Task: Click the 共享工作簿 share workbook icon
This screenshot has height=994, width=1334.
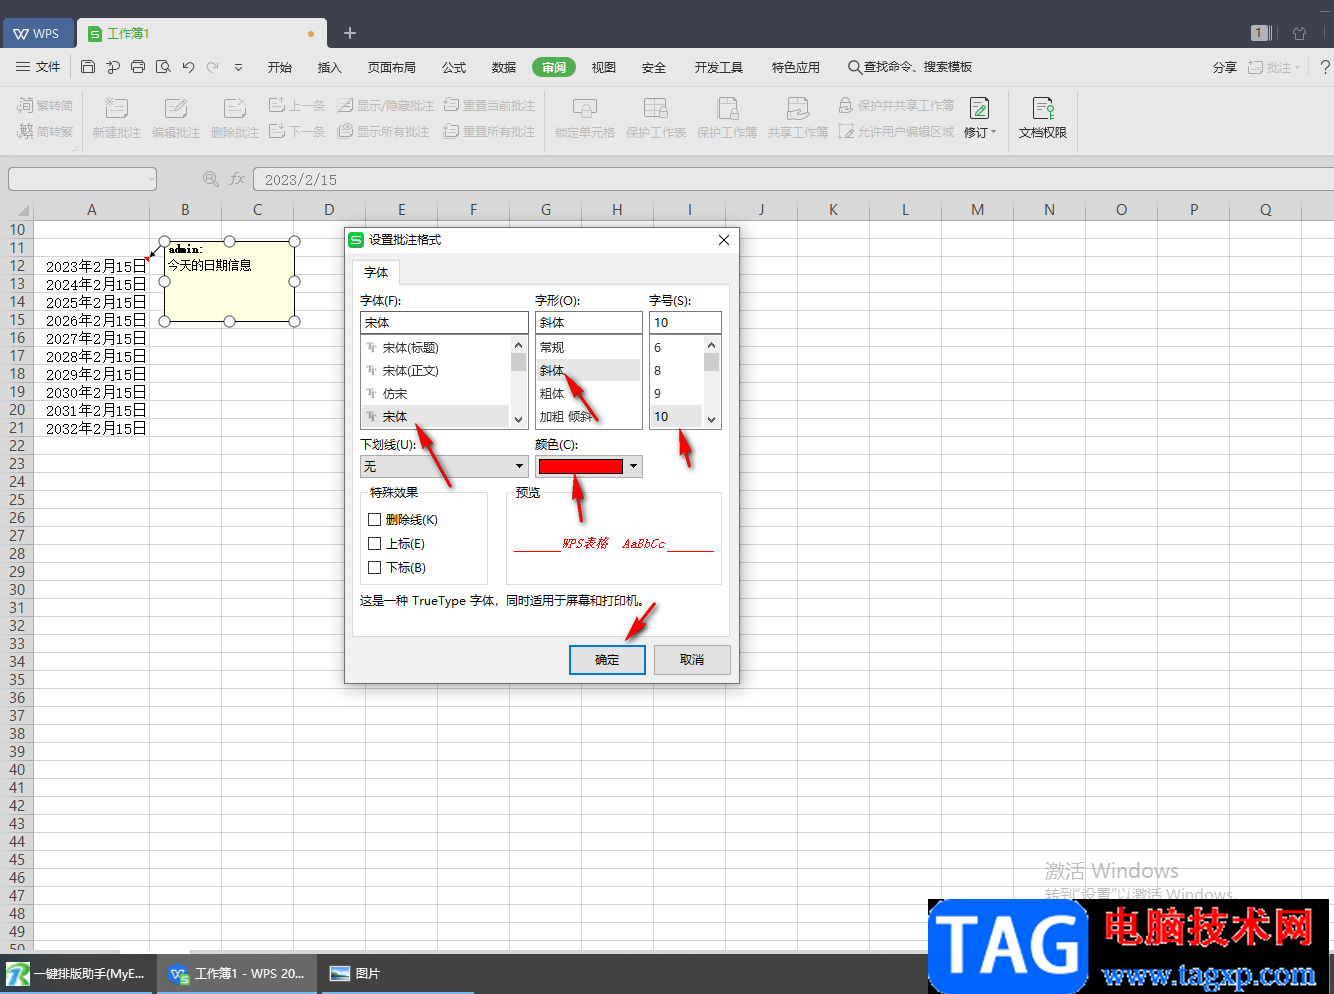Action: tap(798, 107)
